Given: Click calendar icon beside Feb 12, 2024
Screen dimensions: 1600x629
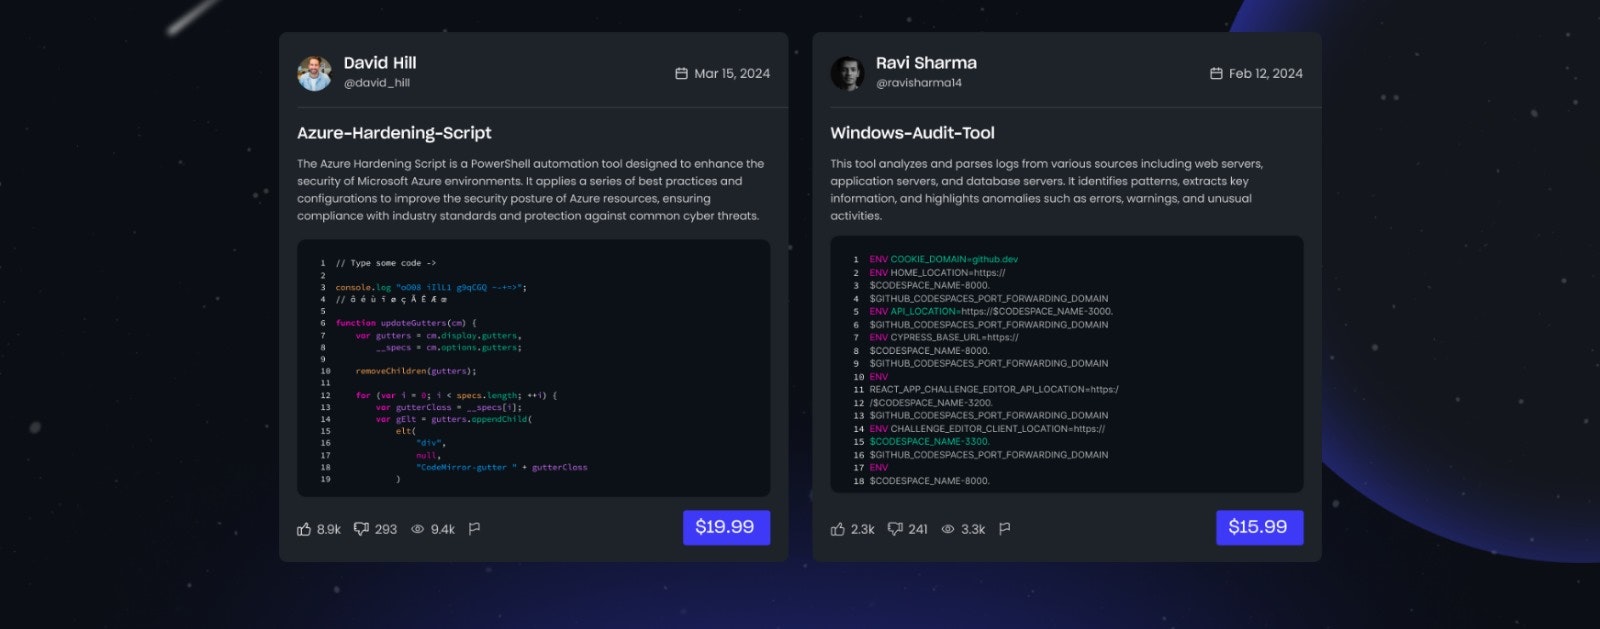Looking at the screenshot, I should tap(1216, 73).
